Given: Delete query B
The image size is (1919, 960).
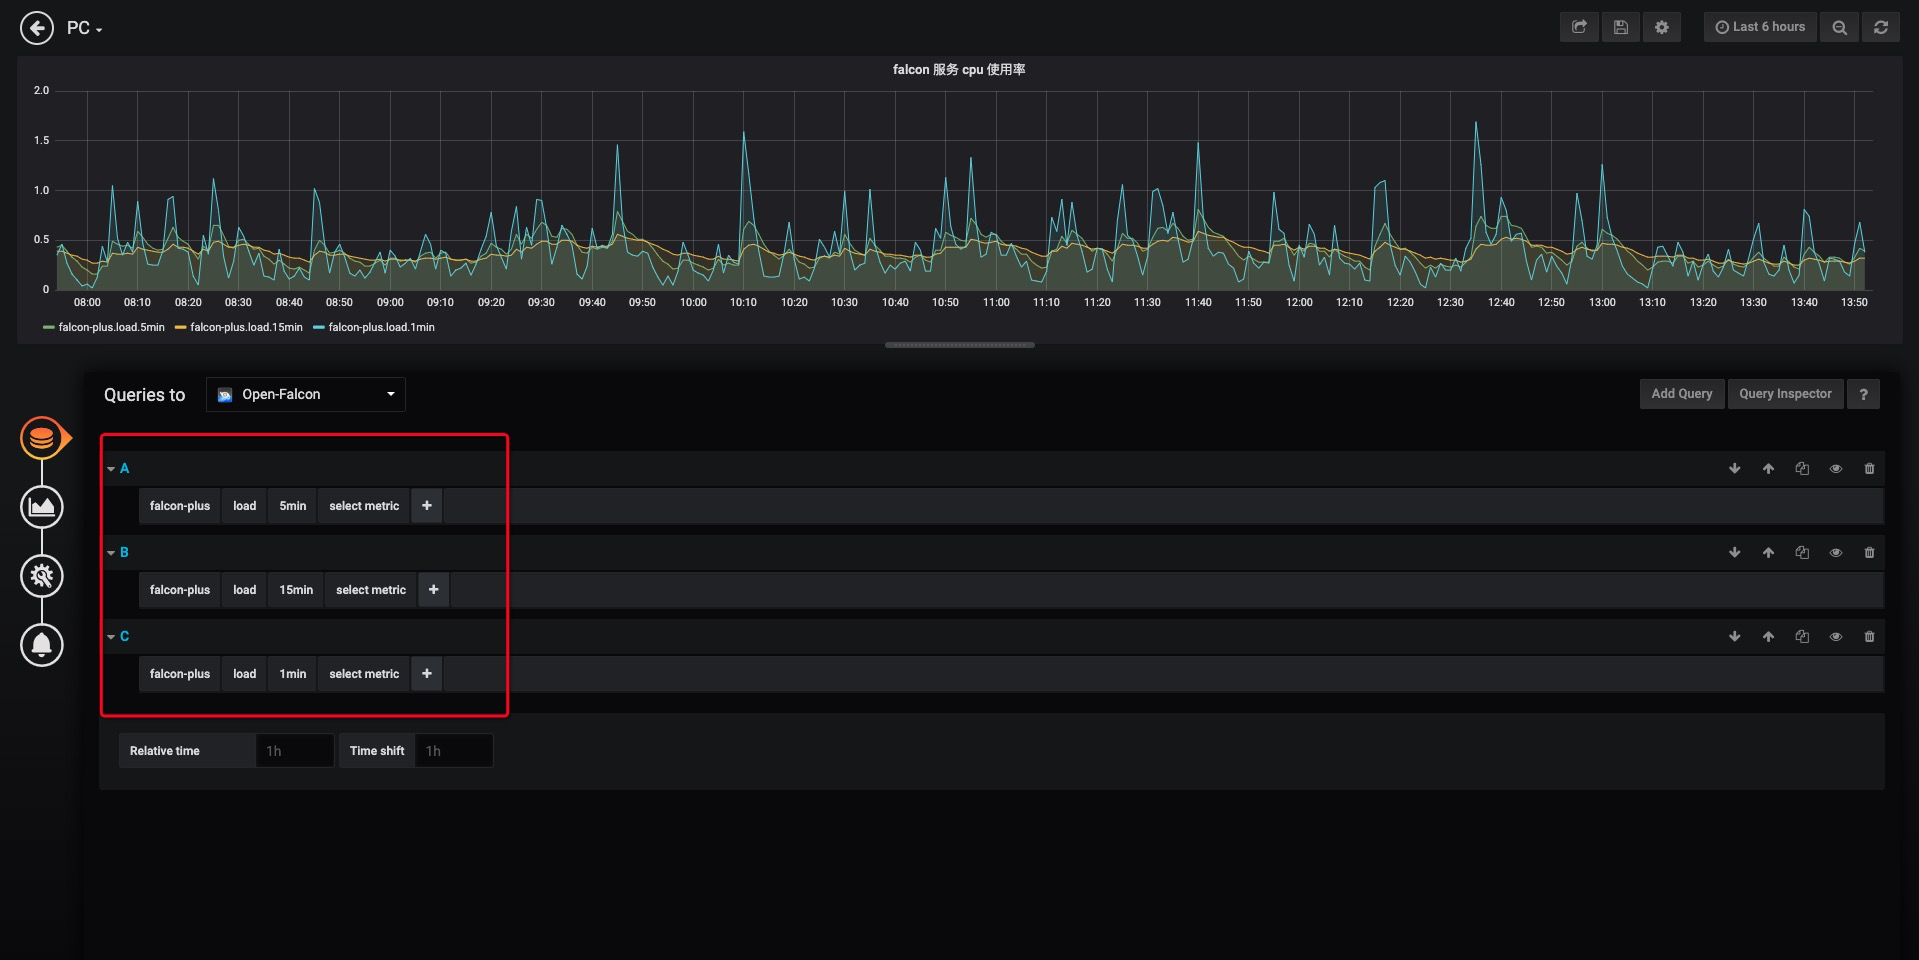Looking at the screenshot, I should pyautogui.click(x=1869, y=552).
